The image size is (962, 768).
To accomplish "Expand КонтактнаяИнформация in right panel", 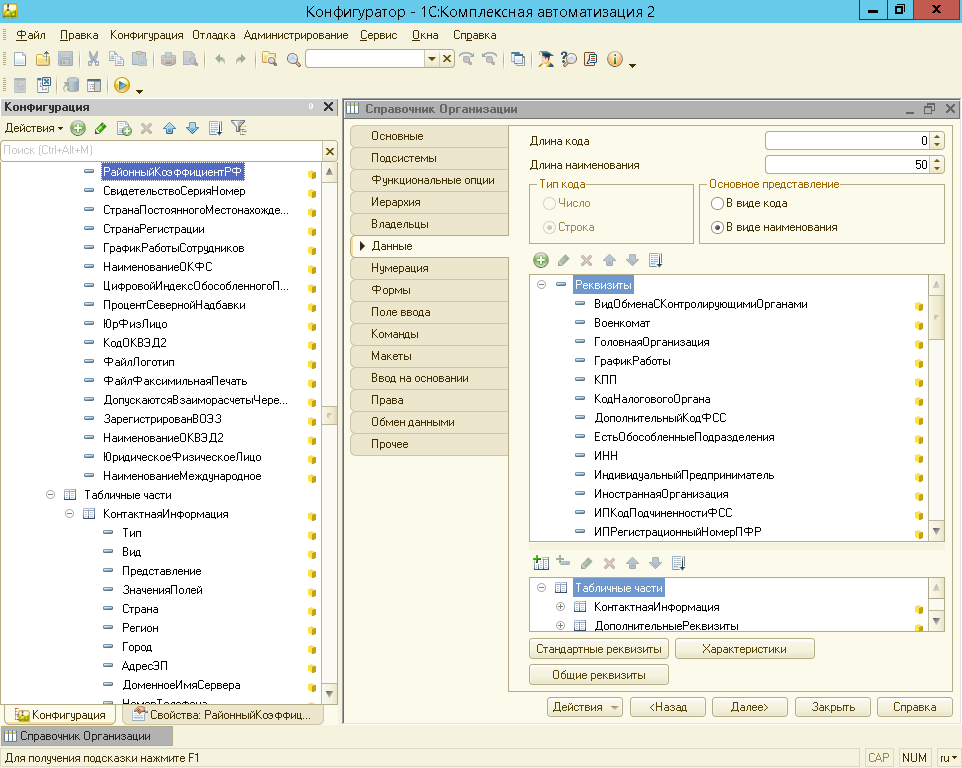I will pos(560,607).
